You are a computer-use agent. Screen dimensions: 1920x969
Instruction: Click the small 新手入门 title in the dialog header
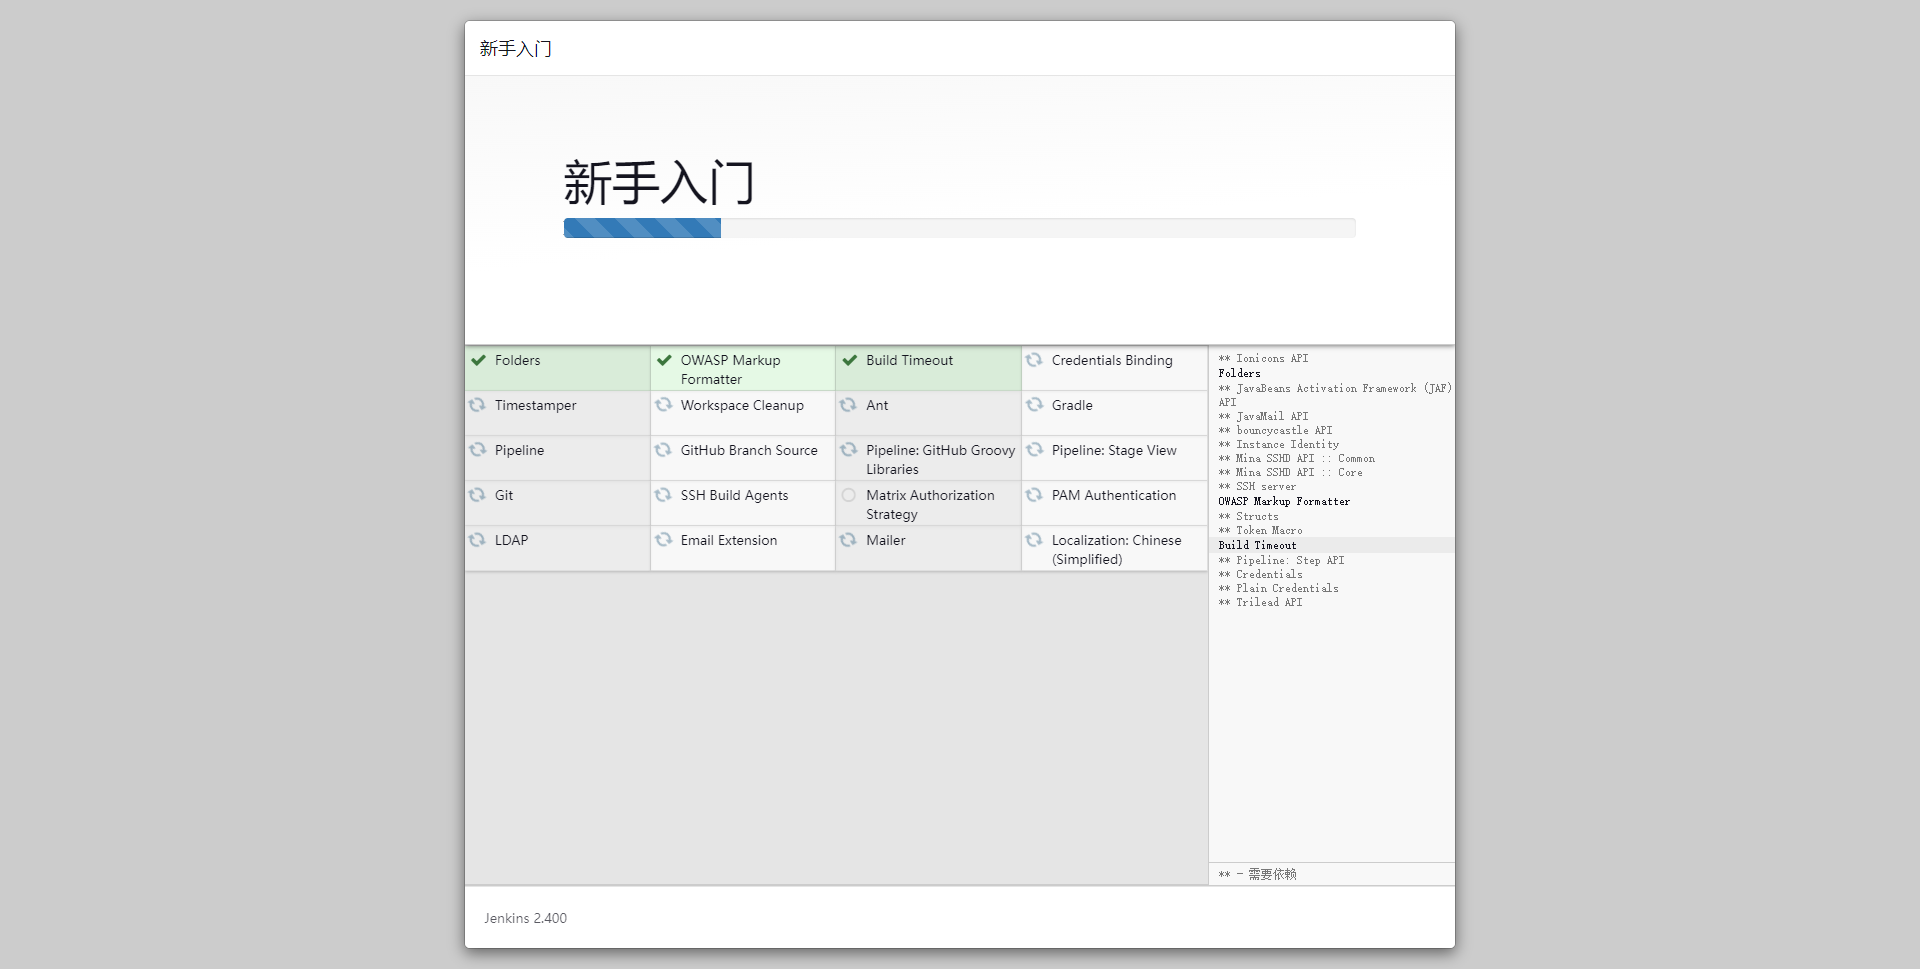coord(515,49)
